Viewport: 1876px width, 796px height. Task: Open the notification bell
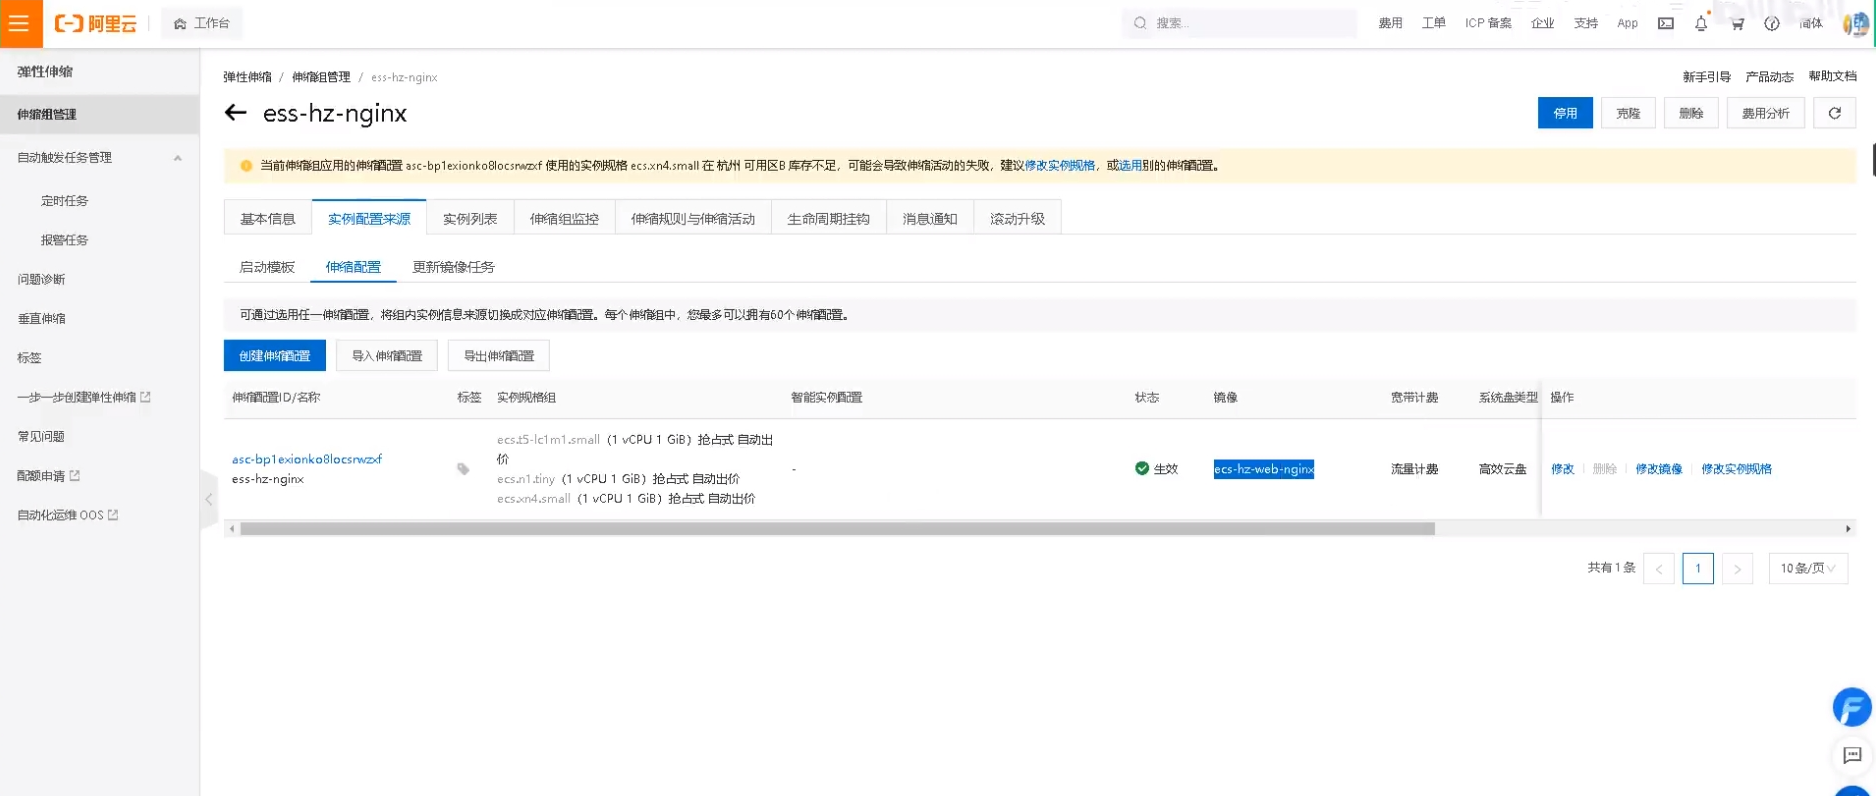click(x=1700, y=23)
